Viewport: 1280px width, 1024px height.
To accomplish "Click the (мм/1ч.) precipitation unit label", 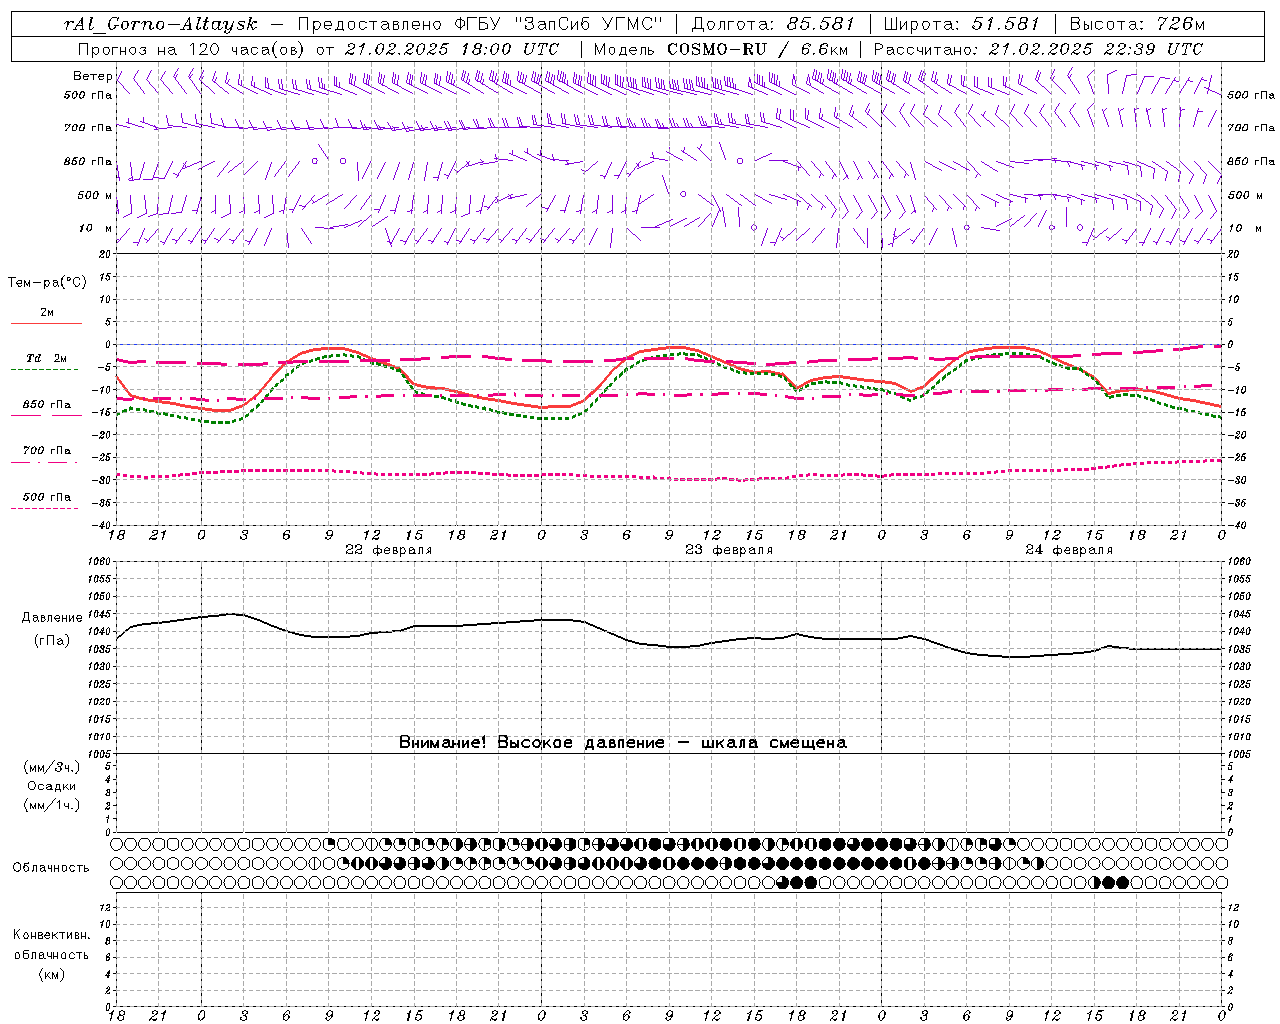I will click(52, 805).
